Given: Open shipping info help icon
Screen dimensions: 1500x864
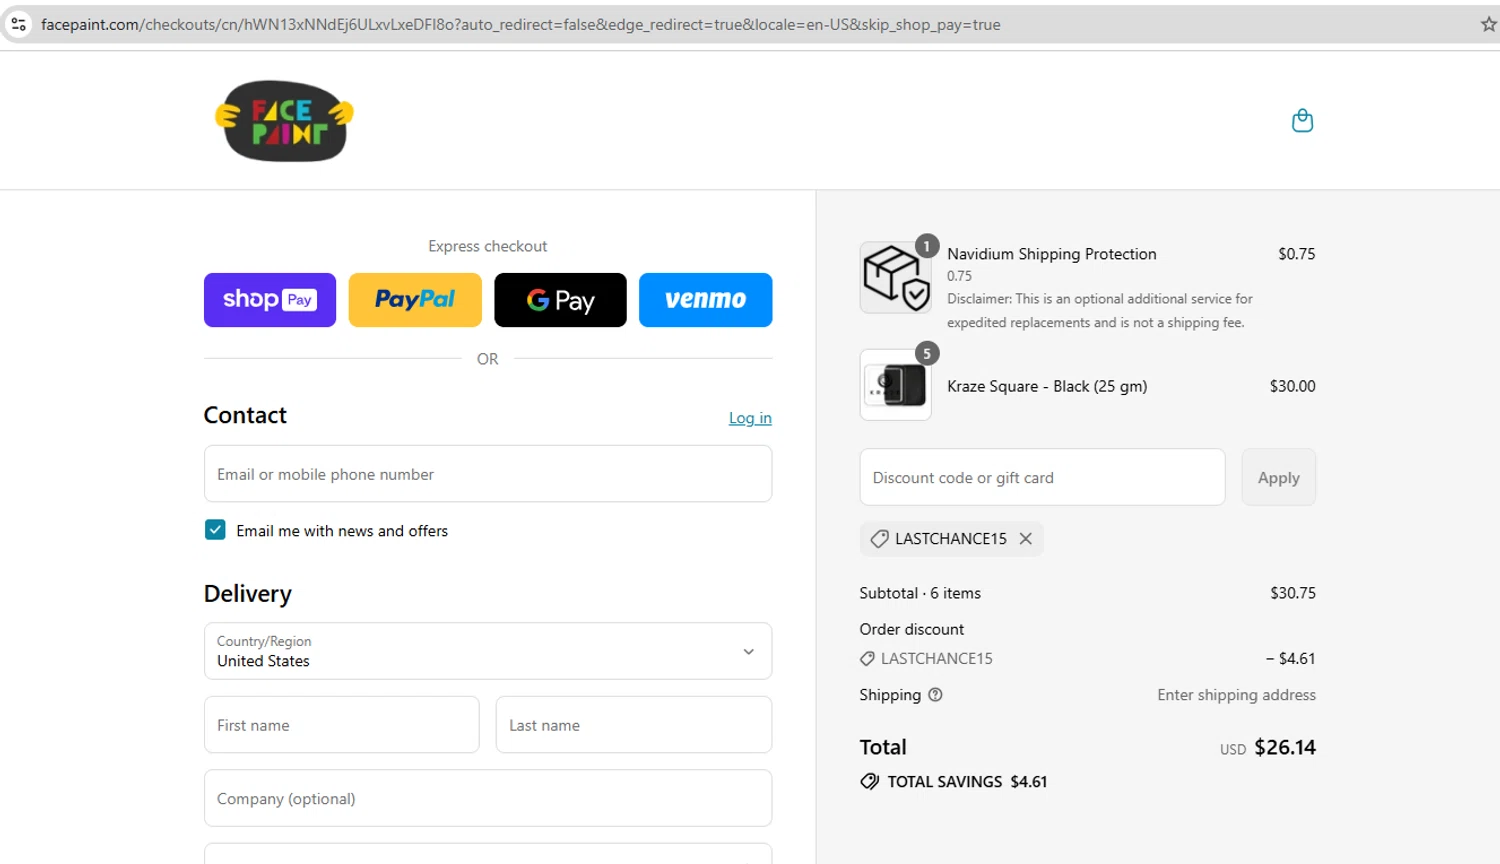Looking at the screenshot, I should 935,695.
